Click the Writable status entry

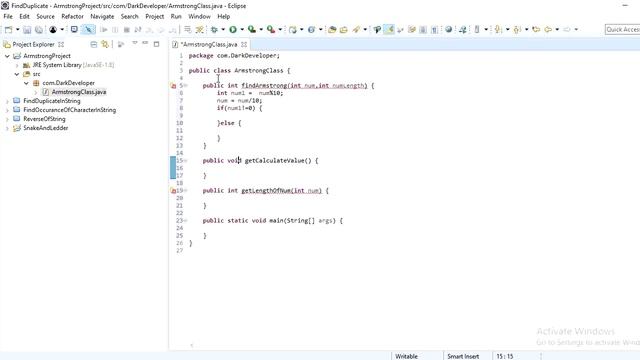click(406, 356)
